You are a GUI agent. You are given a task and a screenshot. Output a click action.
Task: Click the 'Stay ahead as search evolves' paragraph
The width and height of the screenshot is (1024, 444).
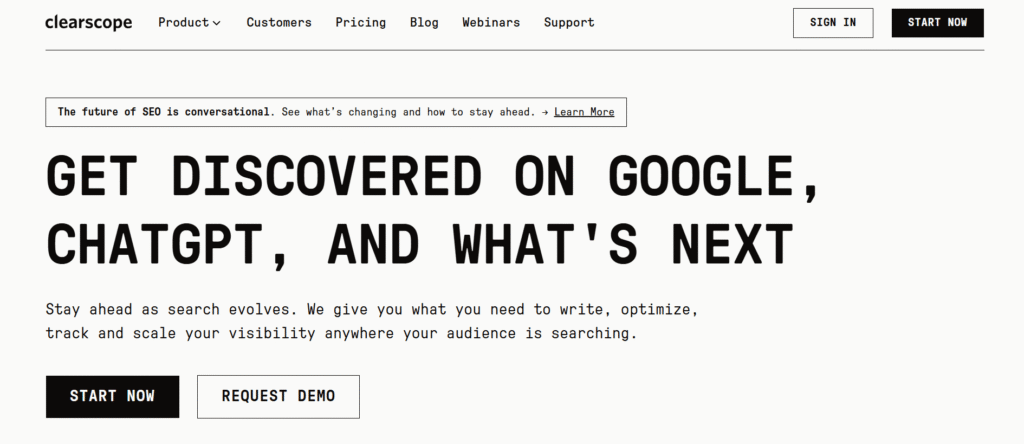(x=340, y=321)
